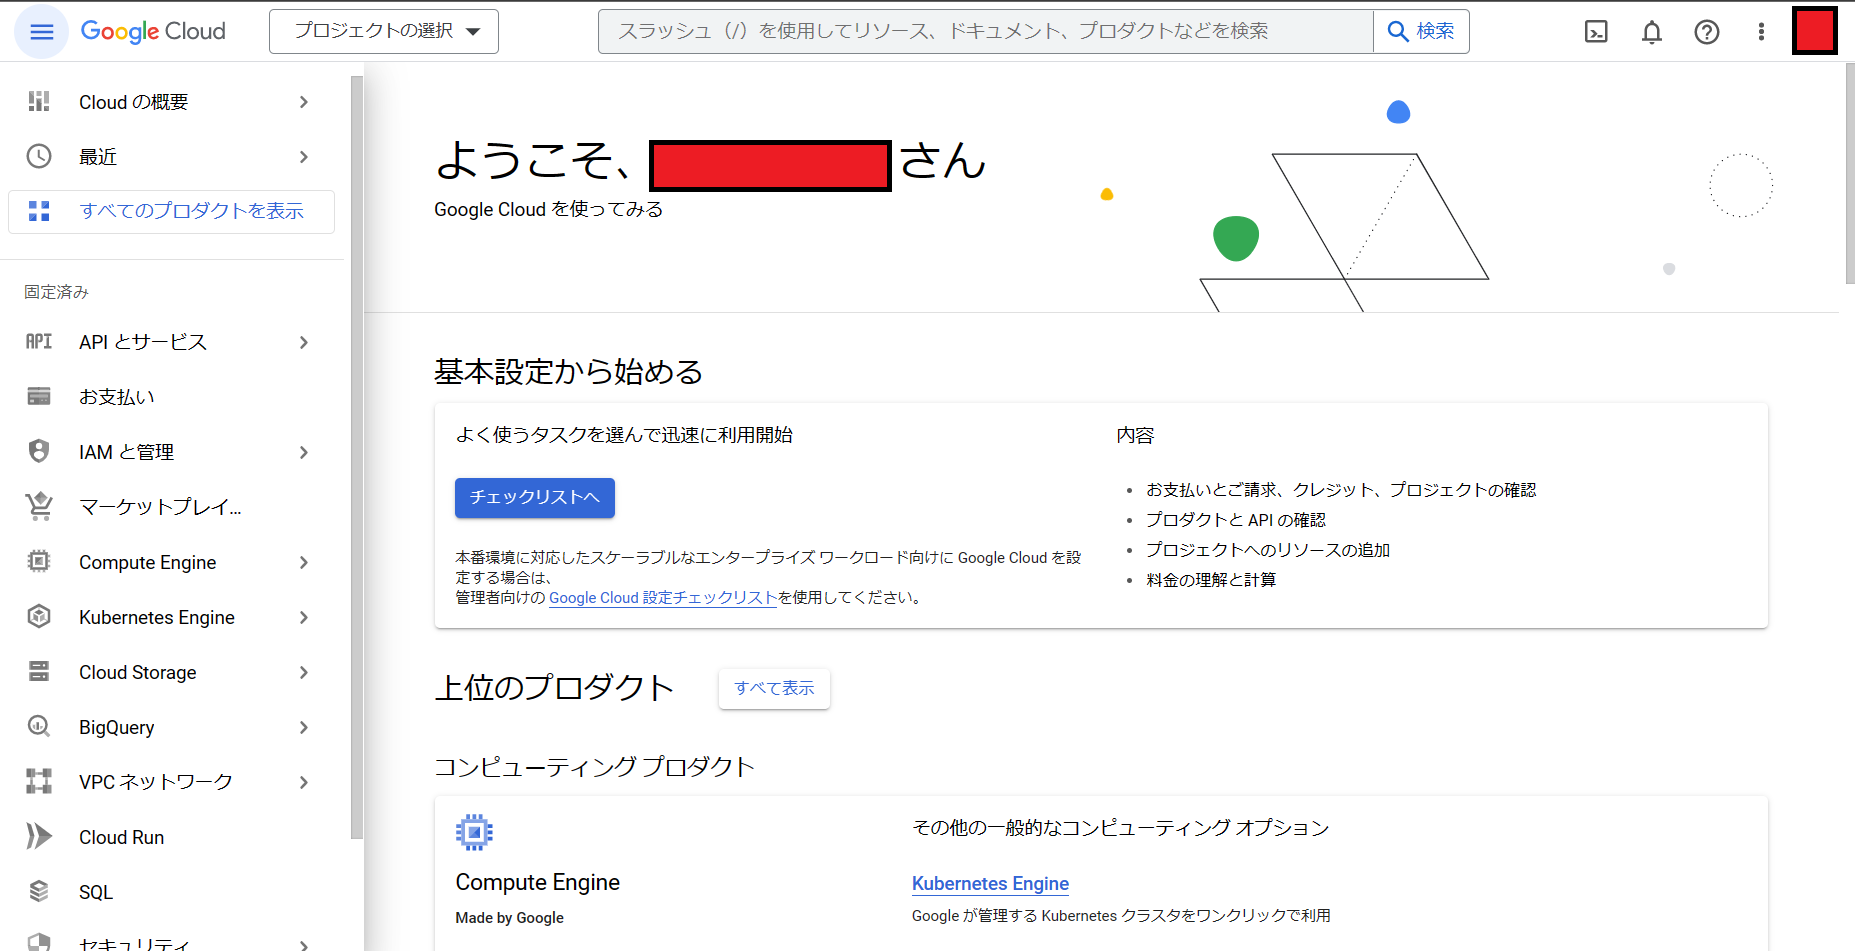
Task: Expand Cloud Storage submenu chevron
Action: 304,672
